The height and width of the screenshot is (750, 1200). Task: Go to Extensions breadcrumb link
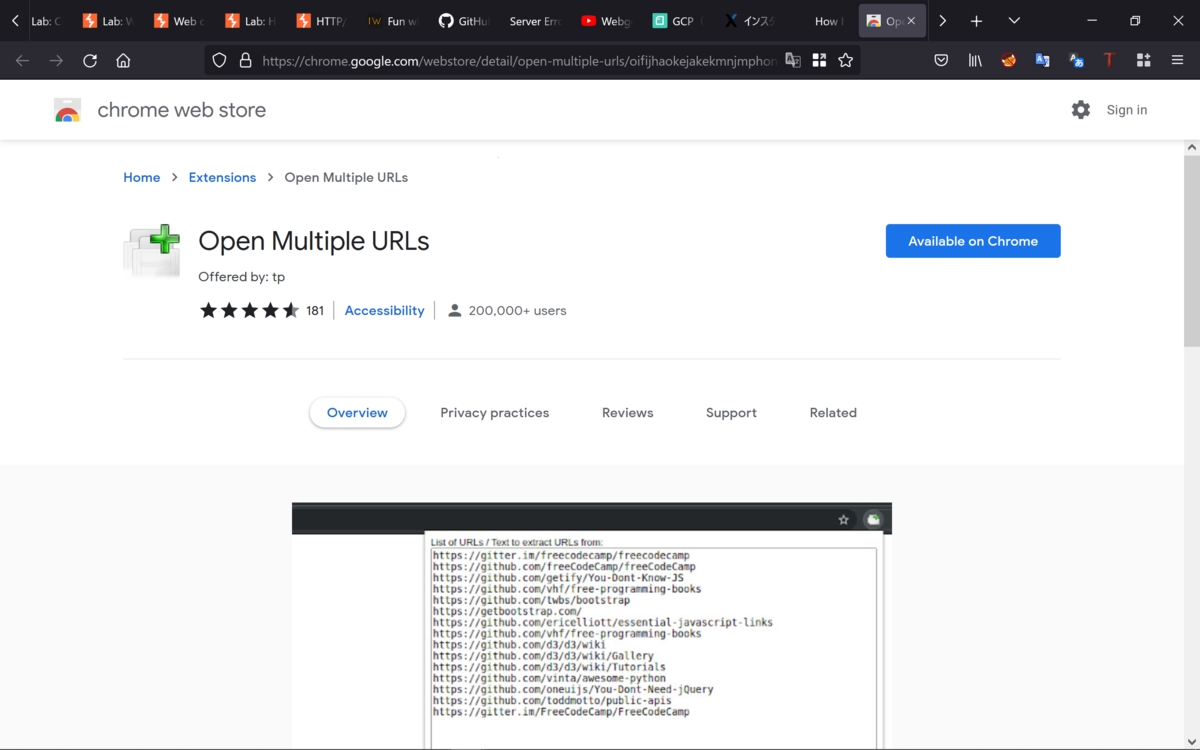tap(222, 177)
